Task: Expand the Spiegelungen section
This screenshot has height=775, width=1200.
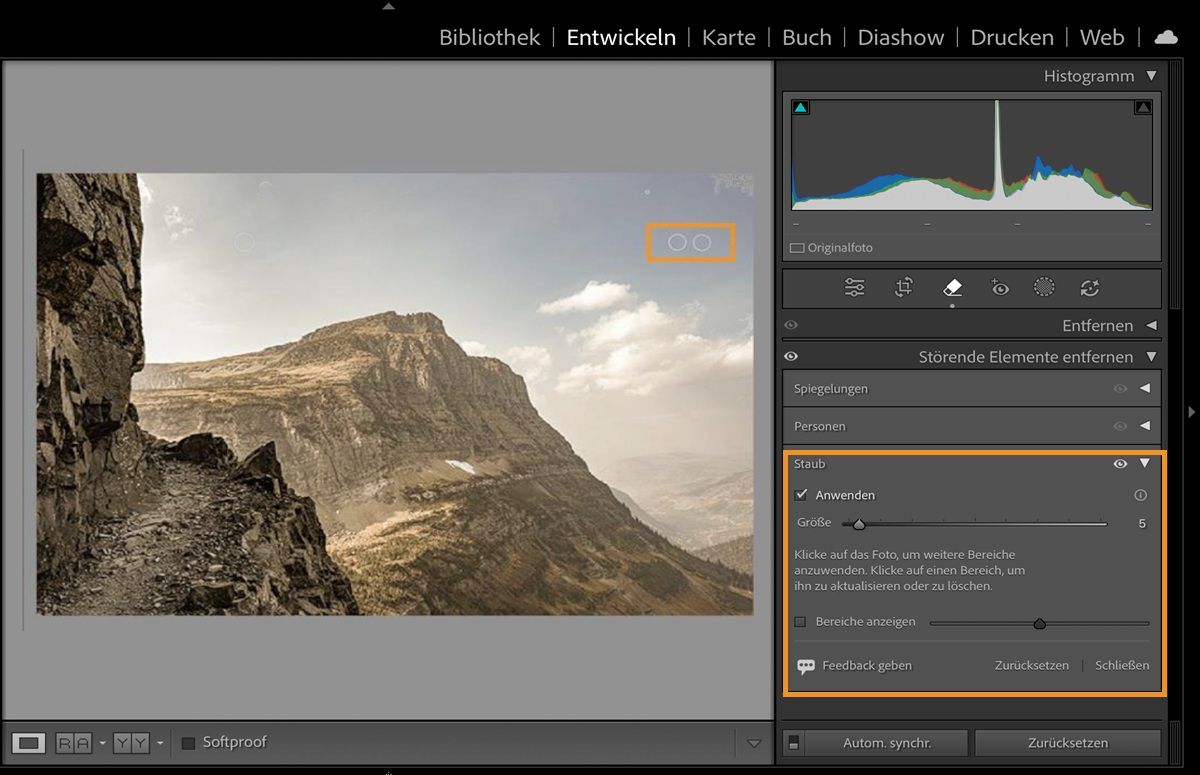Action: coord(1145,388)
